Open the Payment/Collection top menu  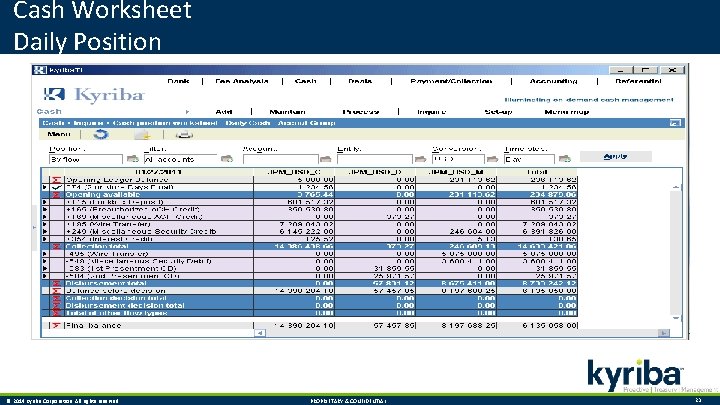click(451, 81)
